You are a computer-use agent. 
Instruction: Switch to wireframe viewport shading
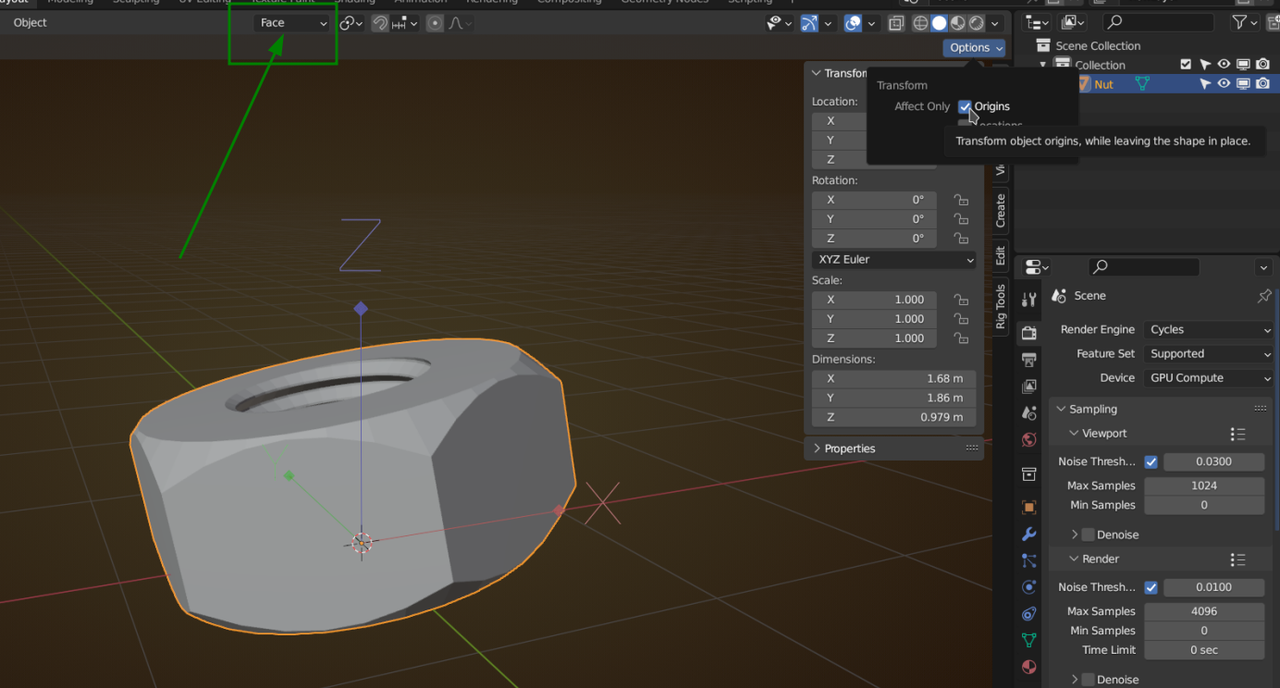pos(921,23)
